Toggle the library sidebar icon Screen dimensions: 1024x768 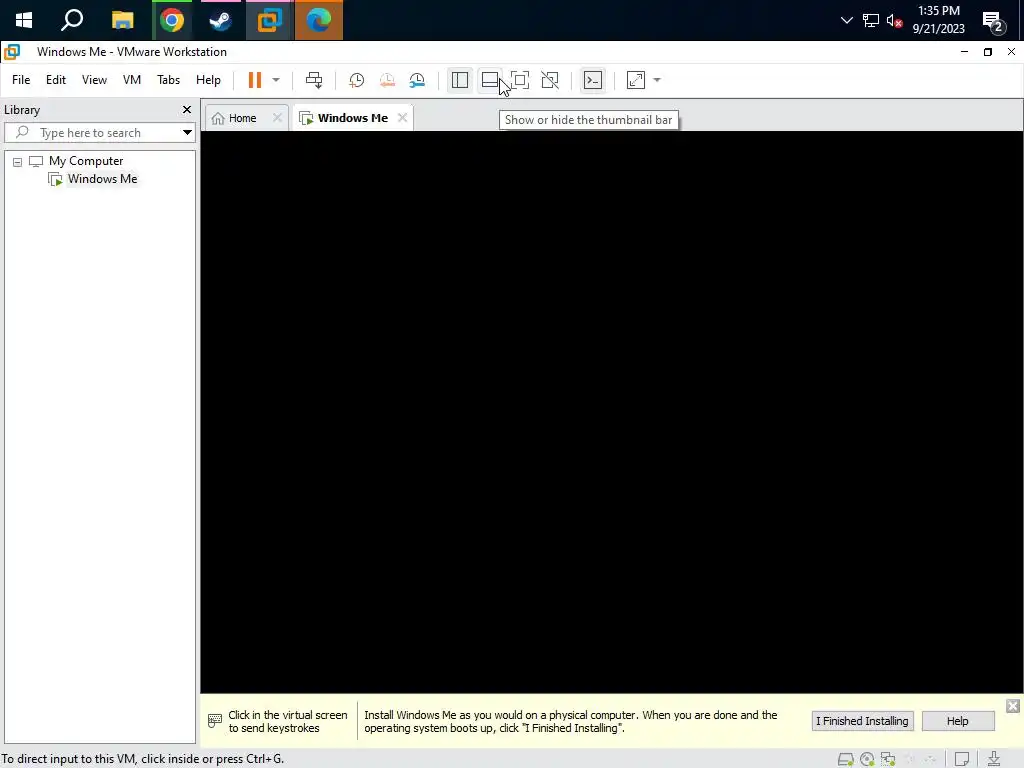coord(460,80)
